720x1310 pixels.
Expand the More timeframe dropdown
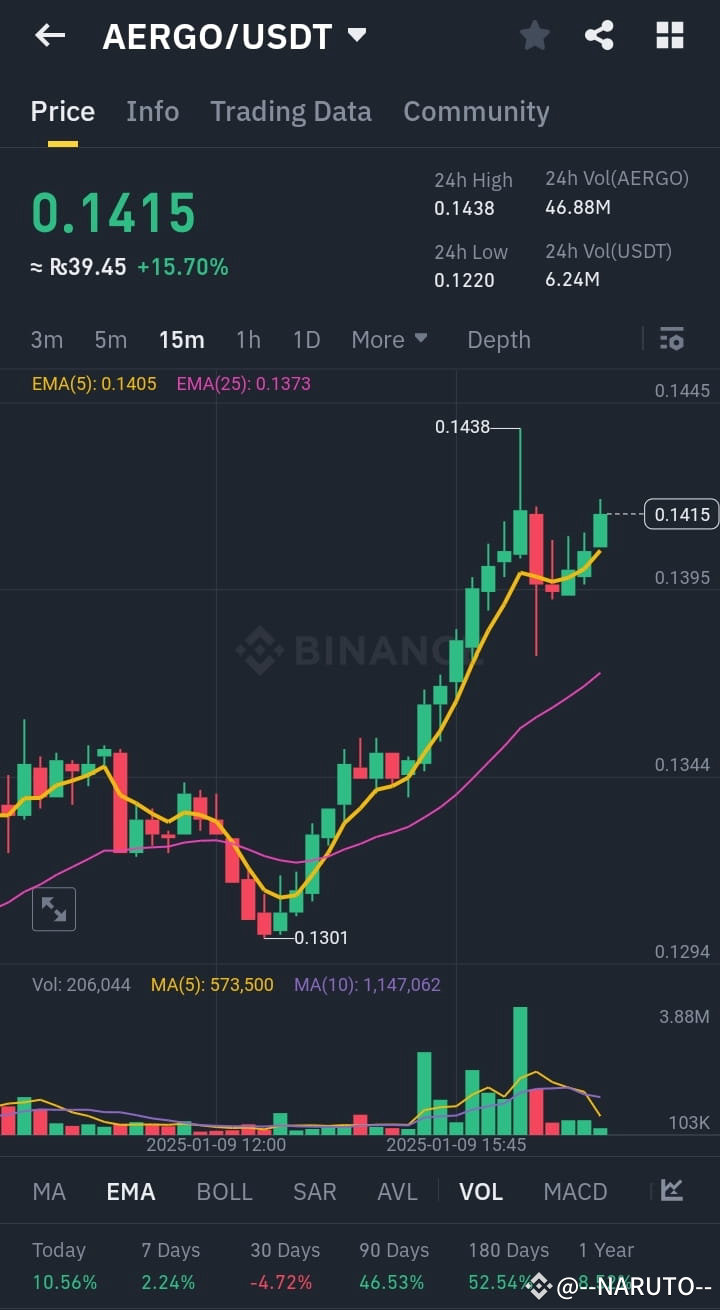coord(389,339)
